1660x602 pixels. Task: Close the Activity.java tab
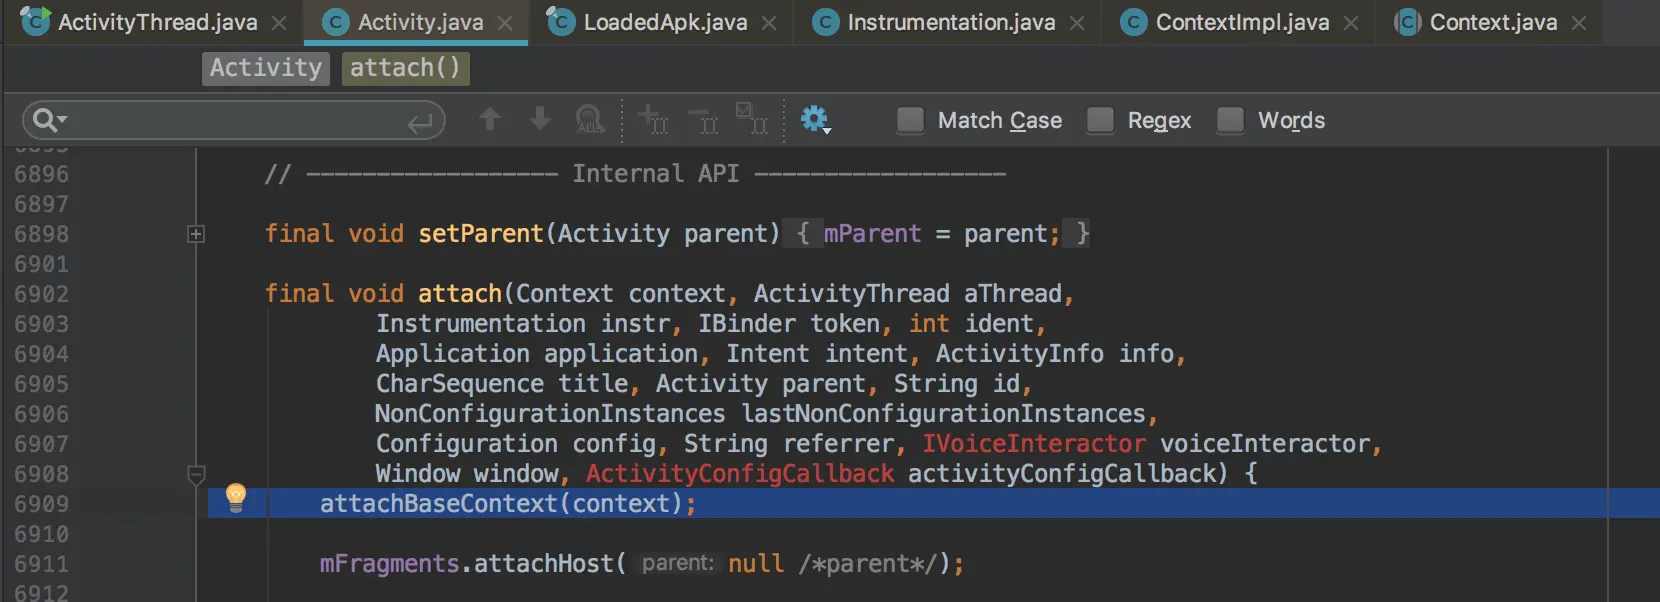tap(505, 23)
